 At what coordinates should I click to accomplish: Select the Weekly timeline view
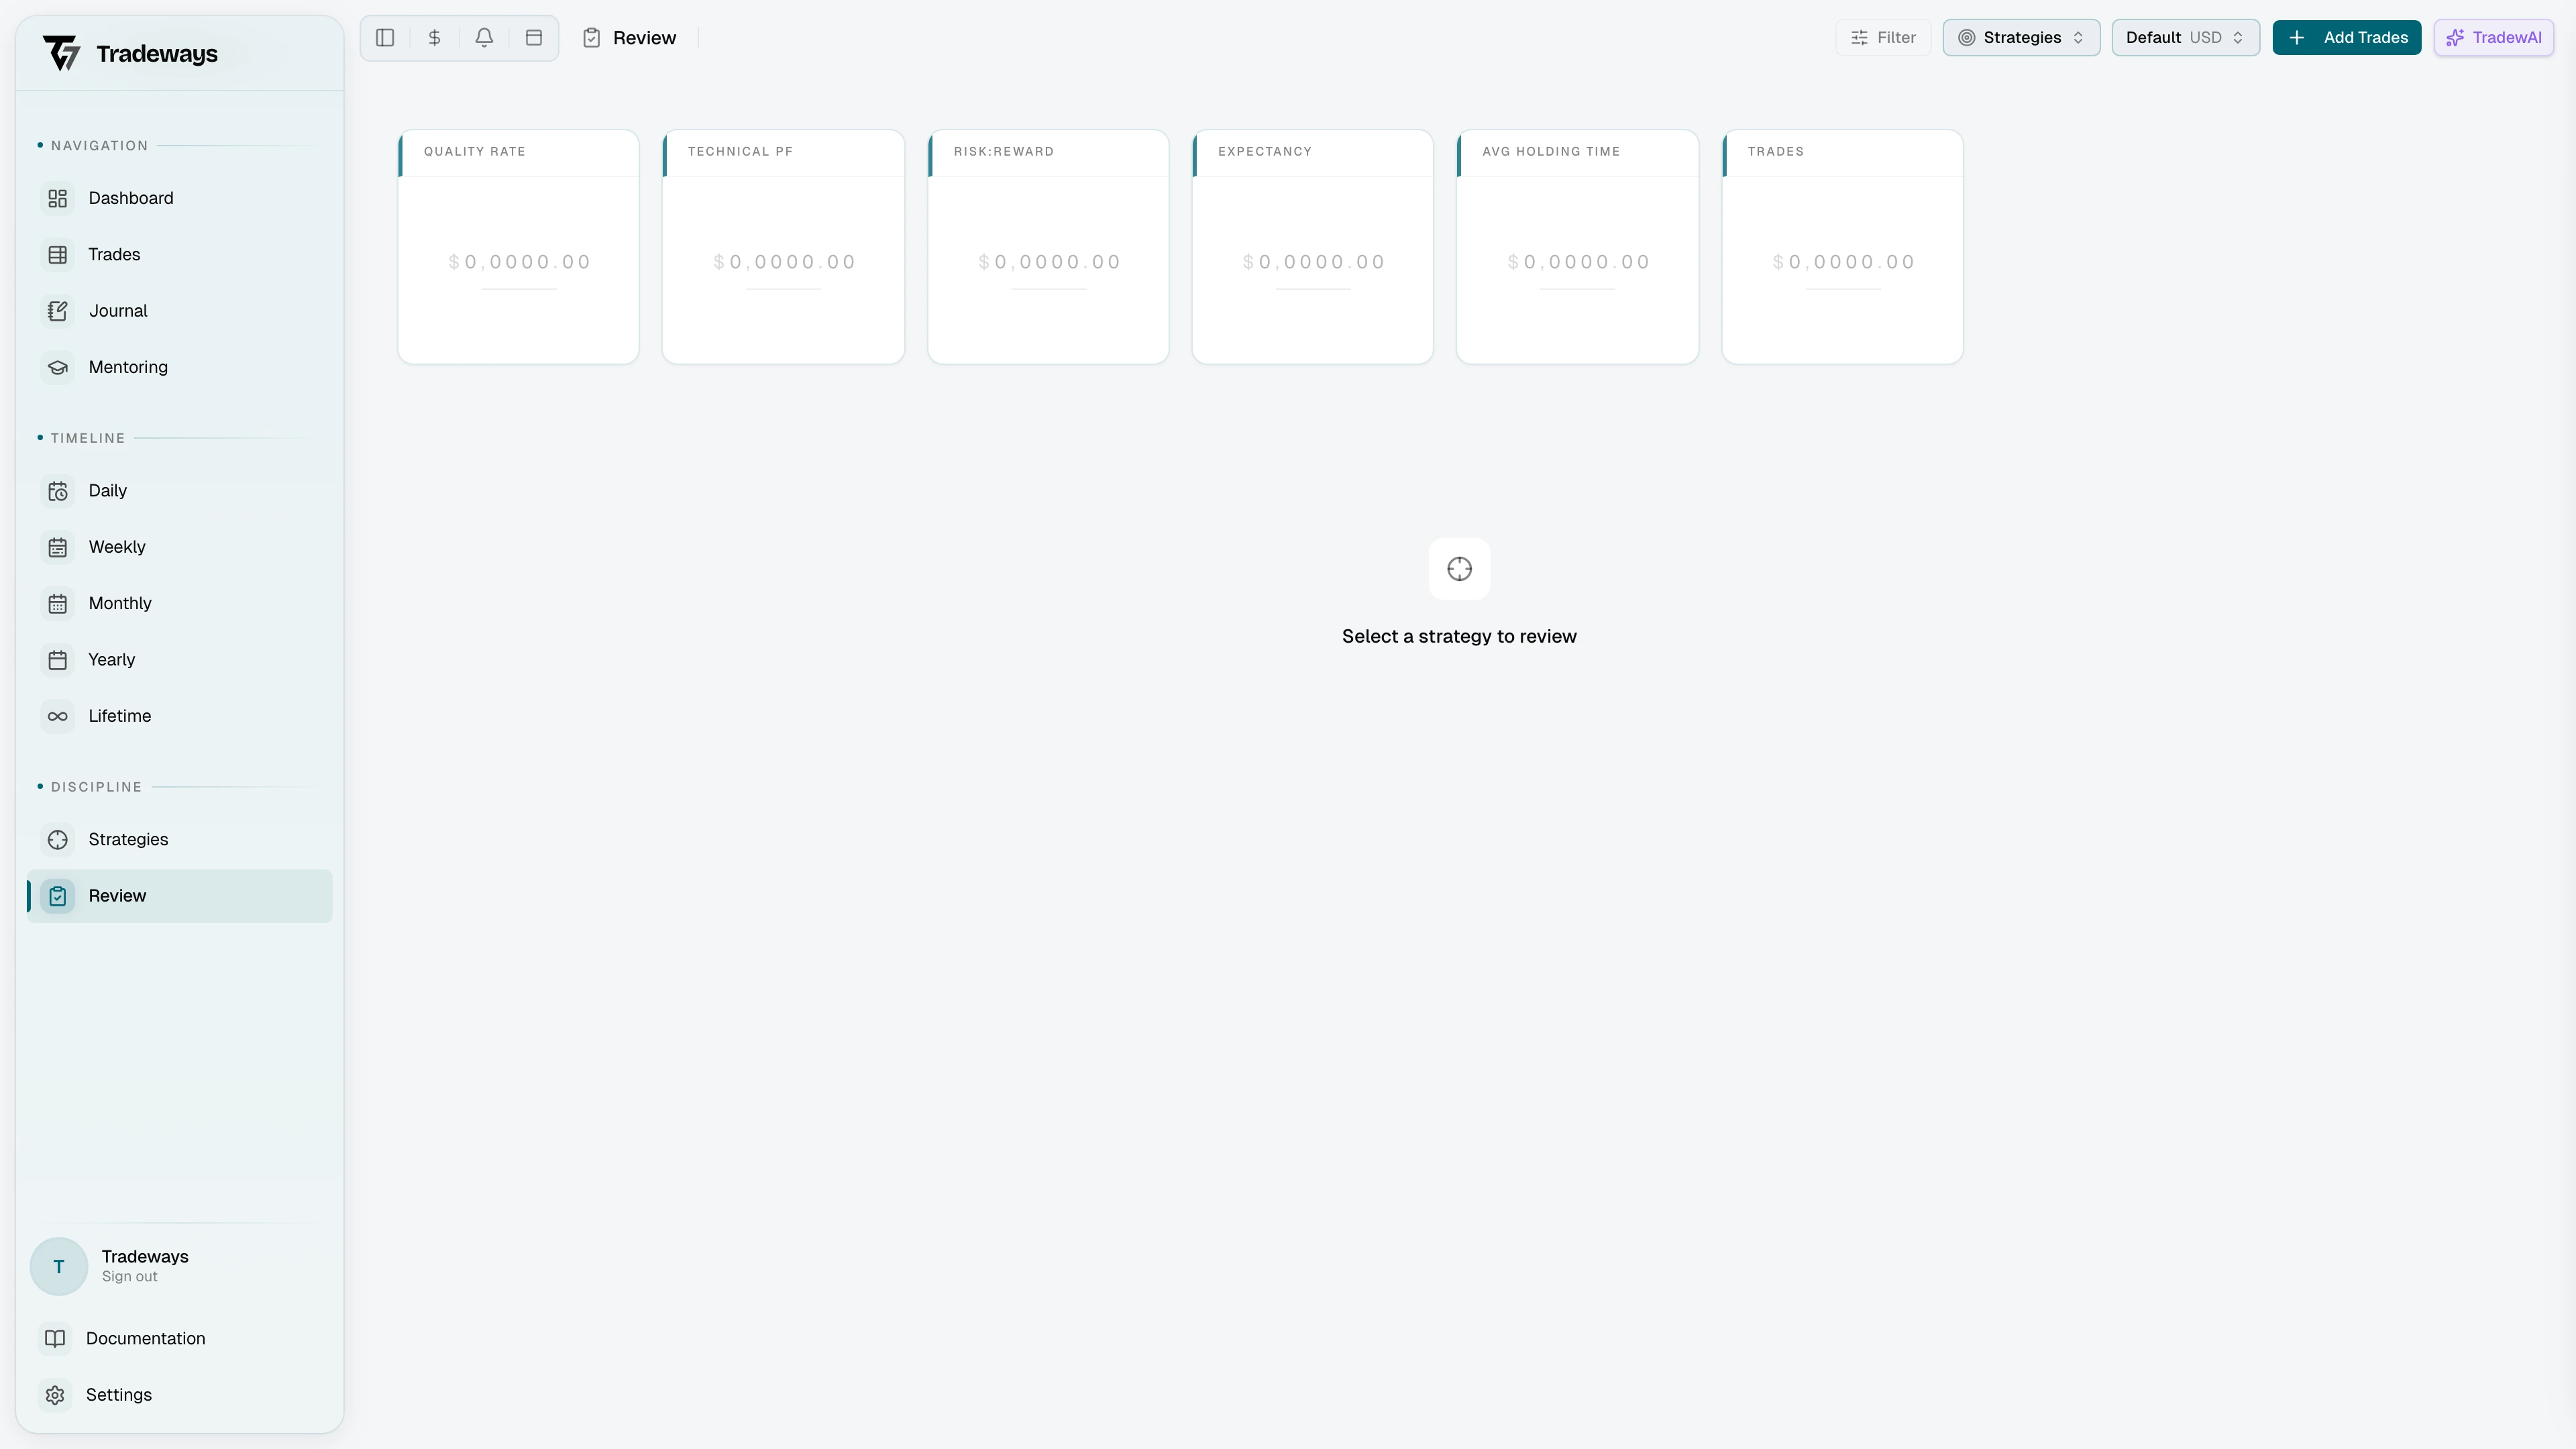point(117,546)
